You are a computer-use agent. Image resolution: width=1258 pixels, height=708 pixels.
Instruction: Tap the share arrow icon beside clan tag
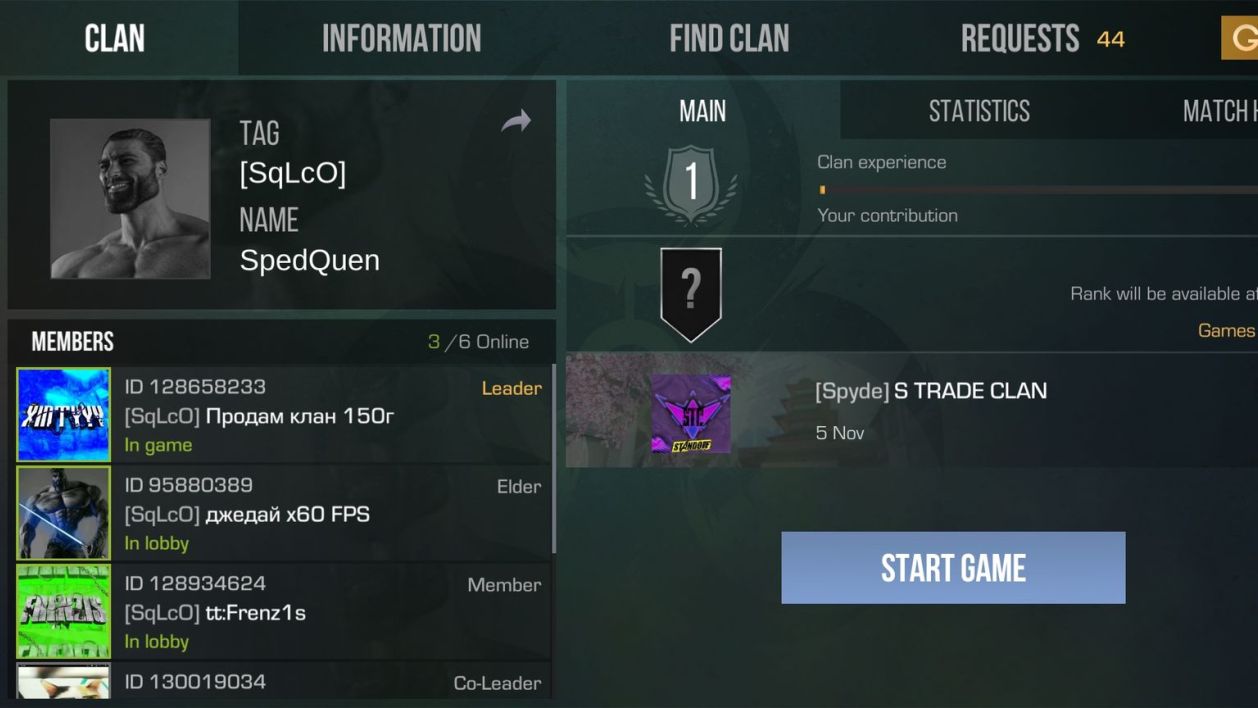(x=516, y=122)
